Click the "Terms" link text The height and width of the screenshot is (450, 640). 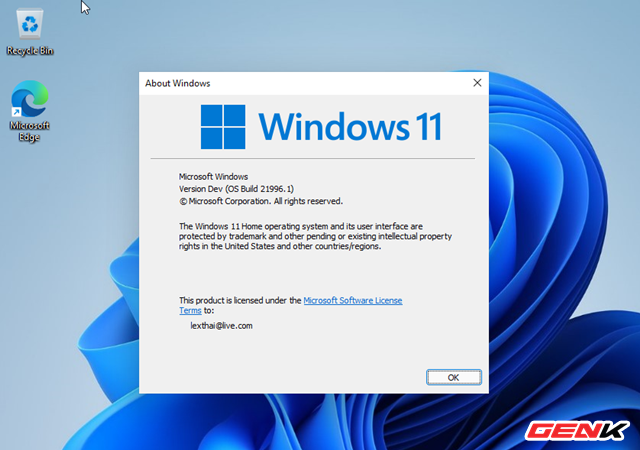190,311
